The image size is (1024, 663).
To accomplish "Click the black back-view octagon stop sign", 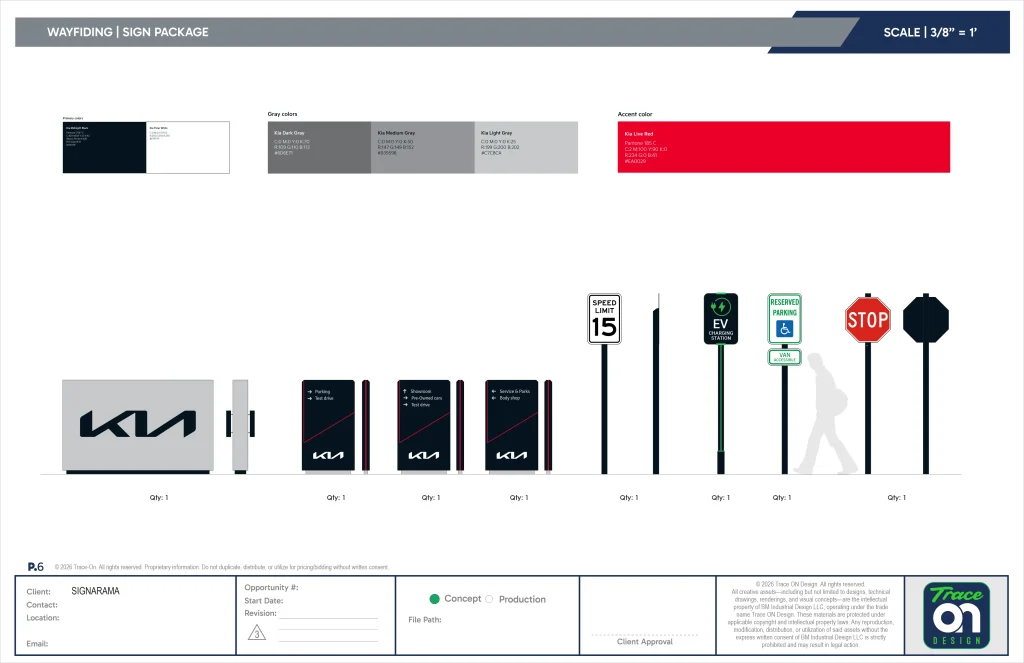I will pos(926,319).
